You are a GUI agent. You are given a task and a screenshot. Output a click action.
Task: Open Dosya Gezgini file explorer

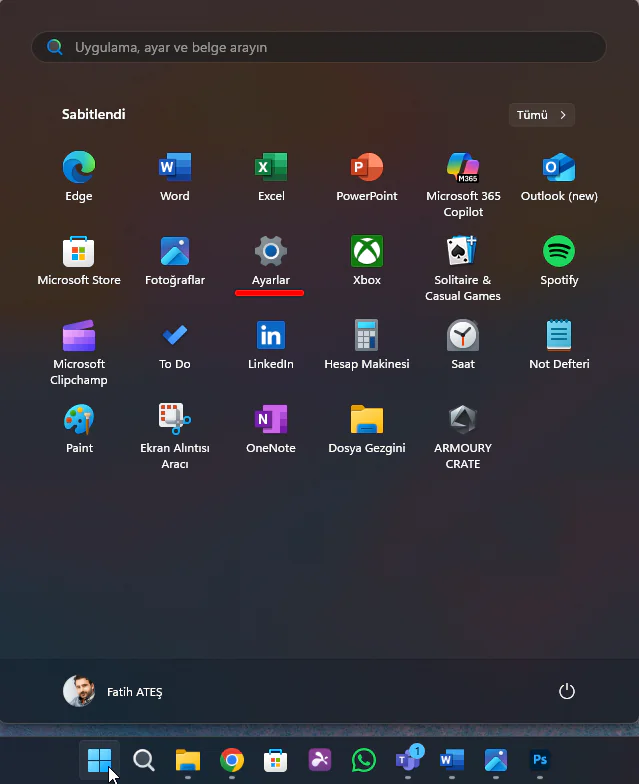click(x=366, y=429)
